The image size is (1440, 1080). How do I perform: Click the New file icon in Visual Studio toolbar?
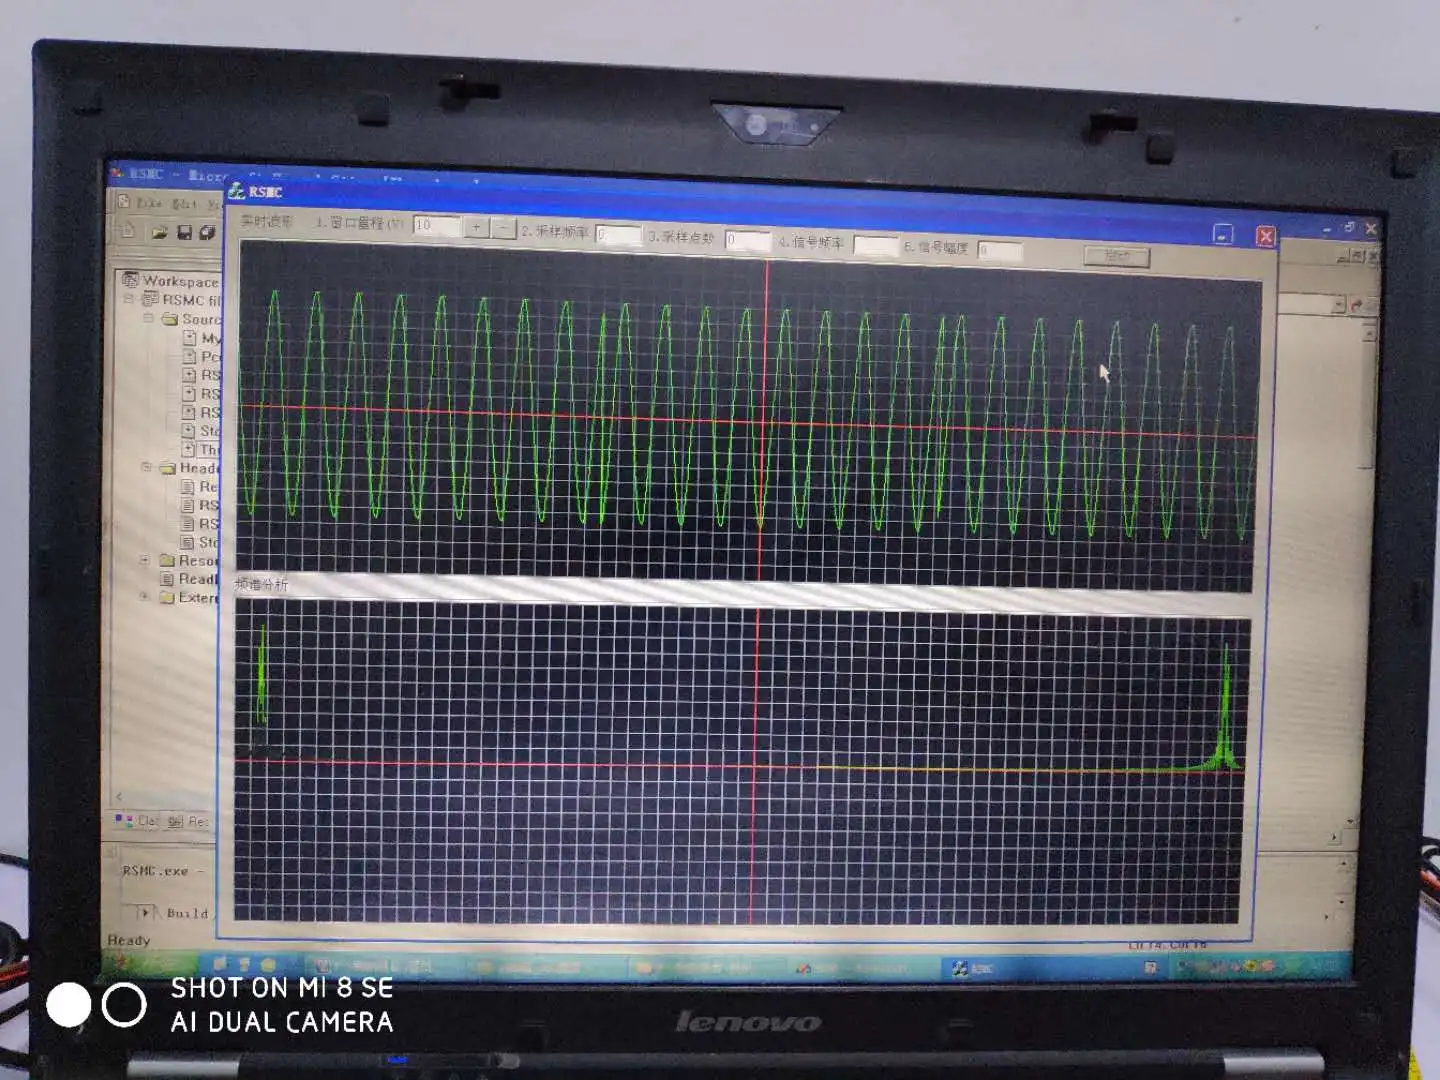point(128,231)
